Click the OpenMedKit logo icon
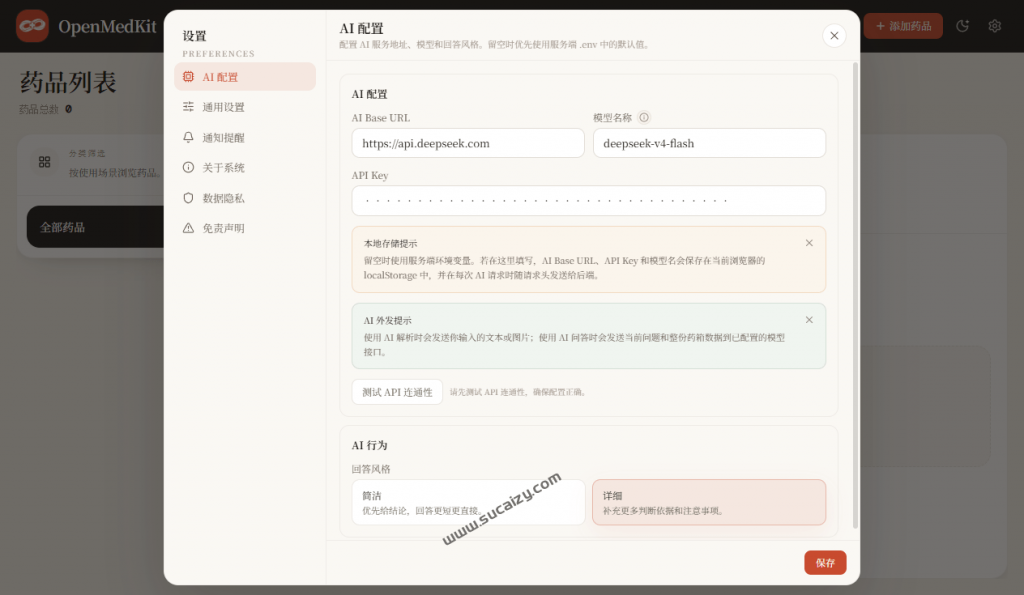 32,26
